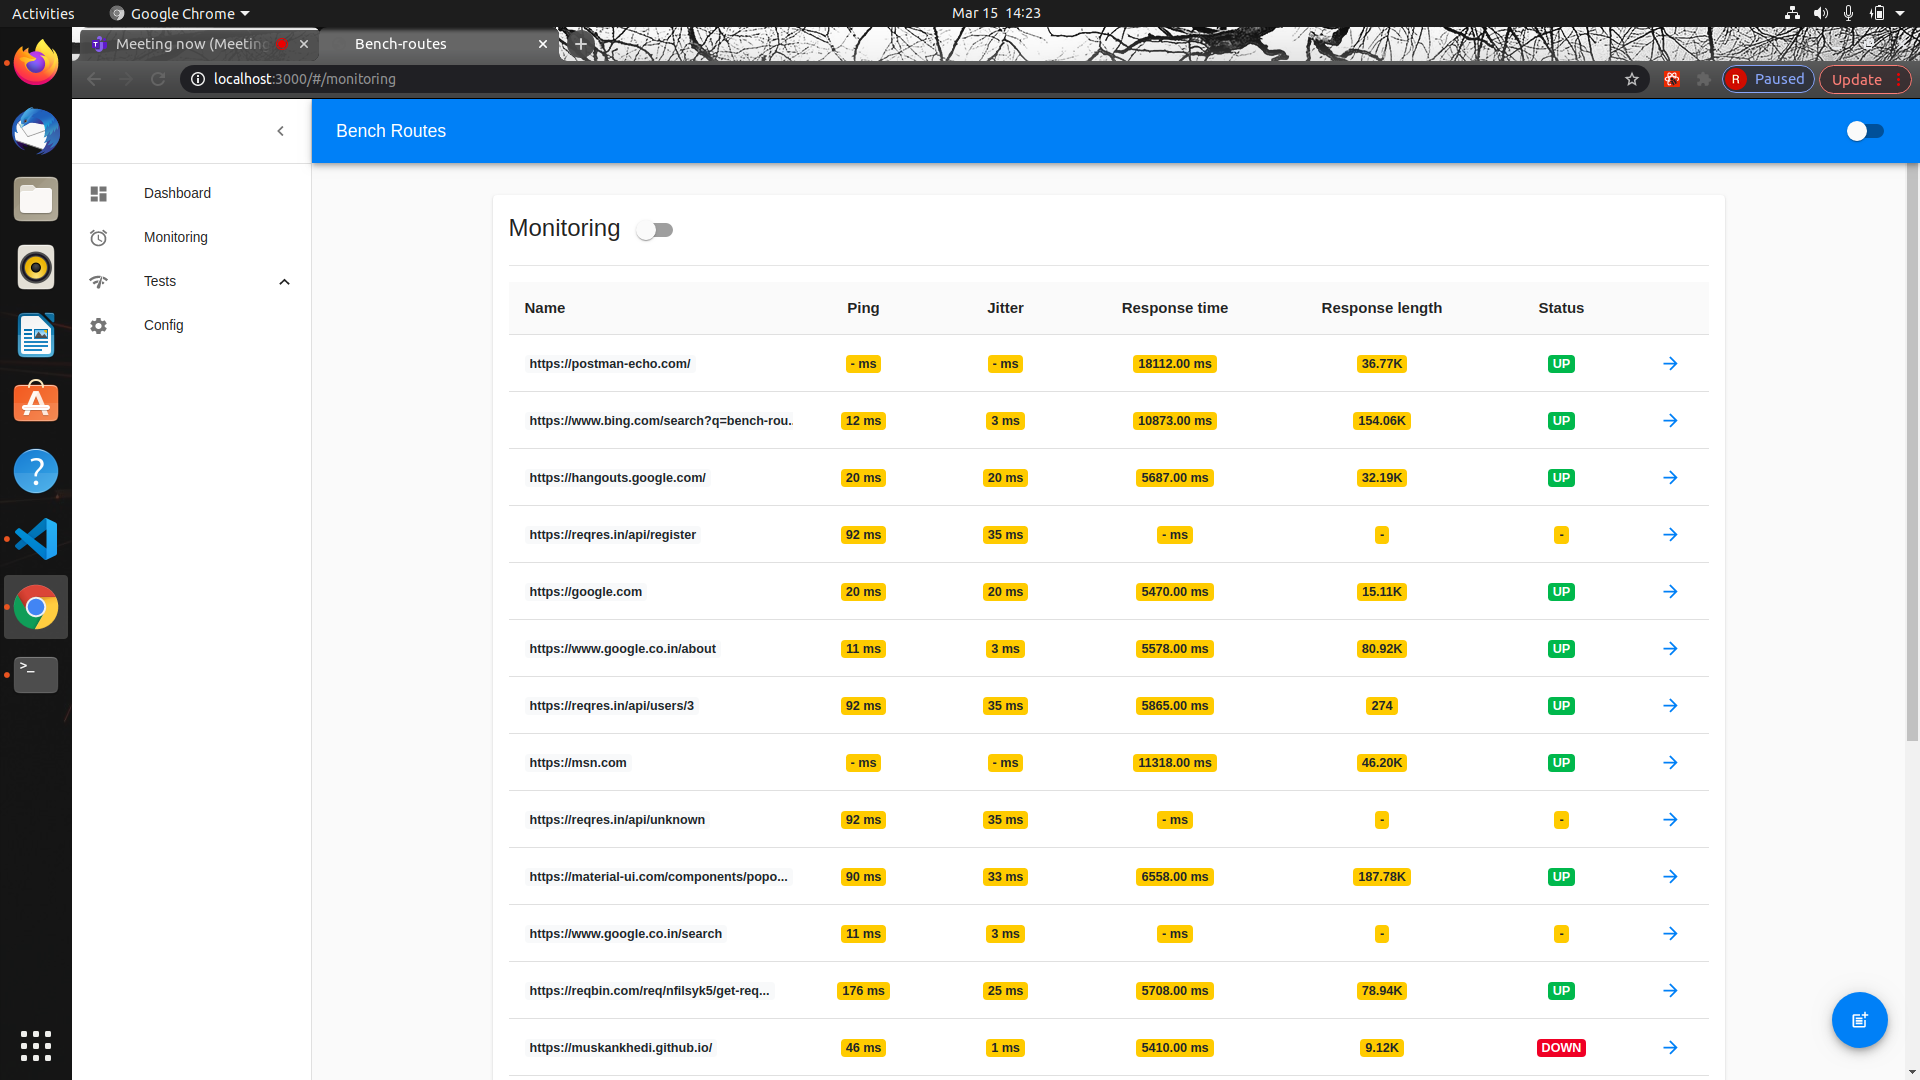The image size is (1920, 1080).
Task: Collapse the sidebar with the chevron
Action: click(280, 131)
